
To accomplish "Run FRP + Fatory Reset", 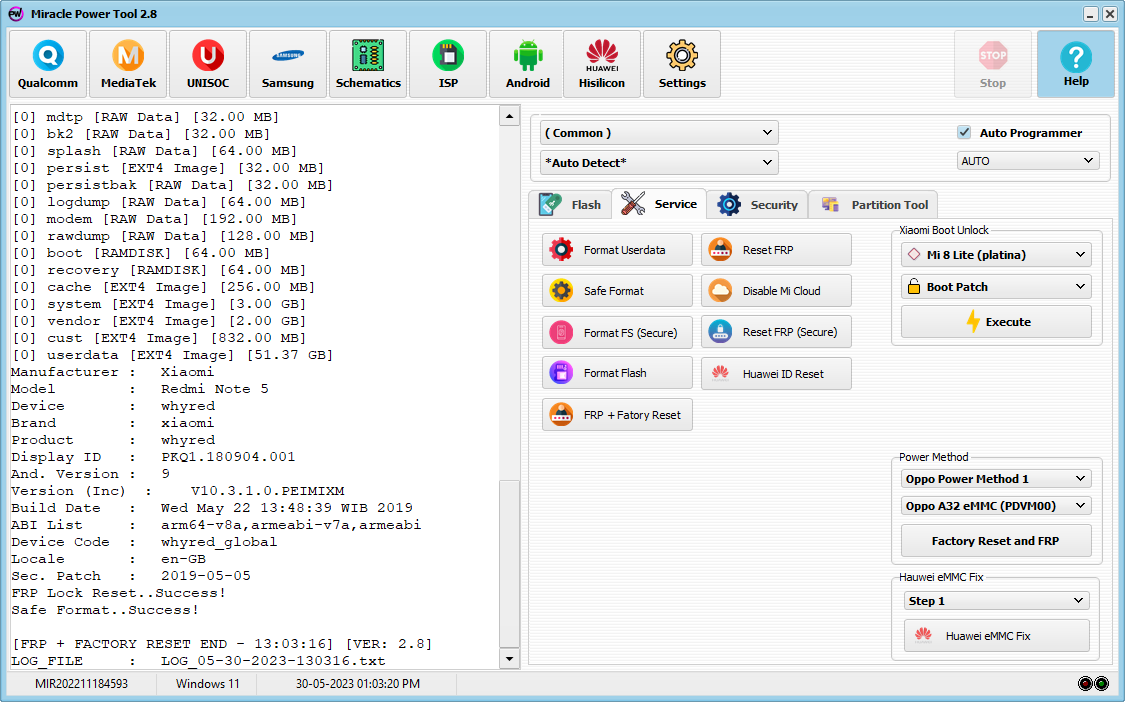I will point(618,415).
